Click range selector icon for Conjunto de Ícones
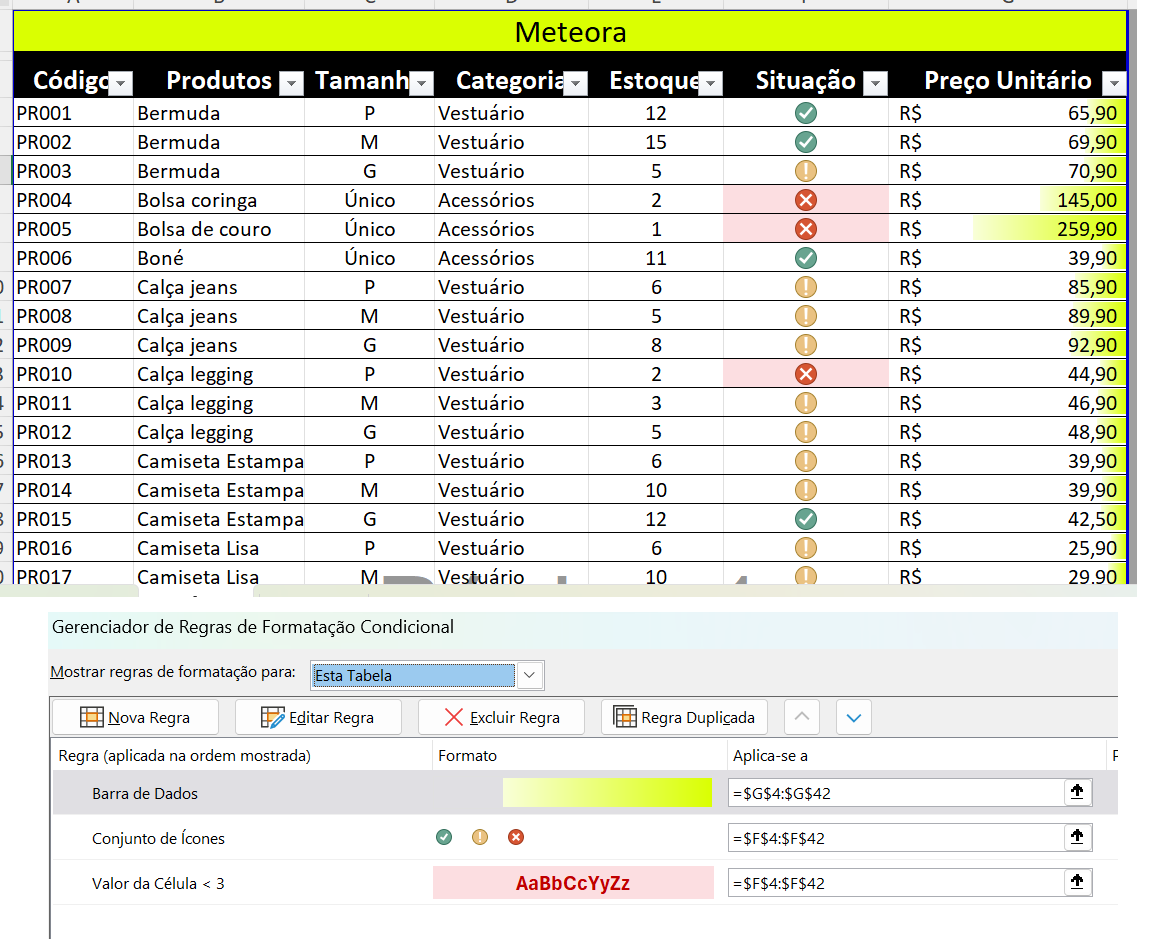The width and height of the screenshot is (1152, 940). (x=1077, y=838)
